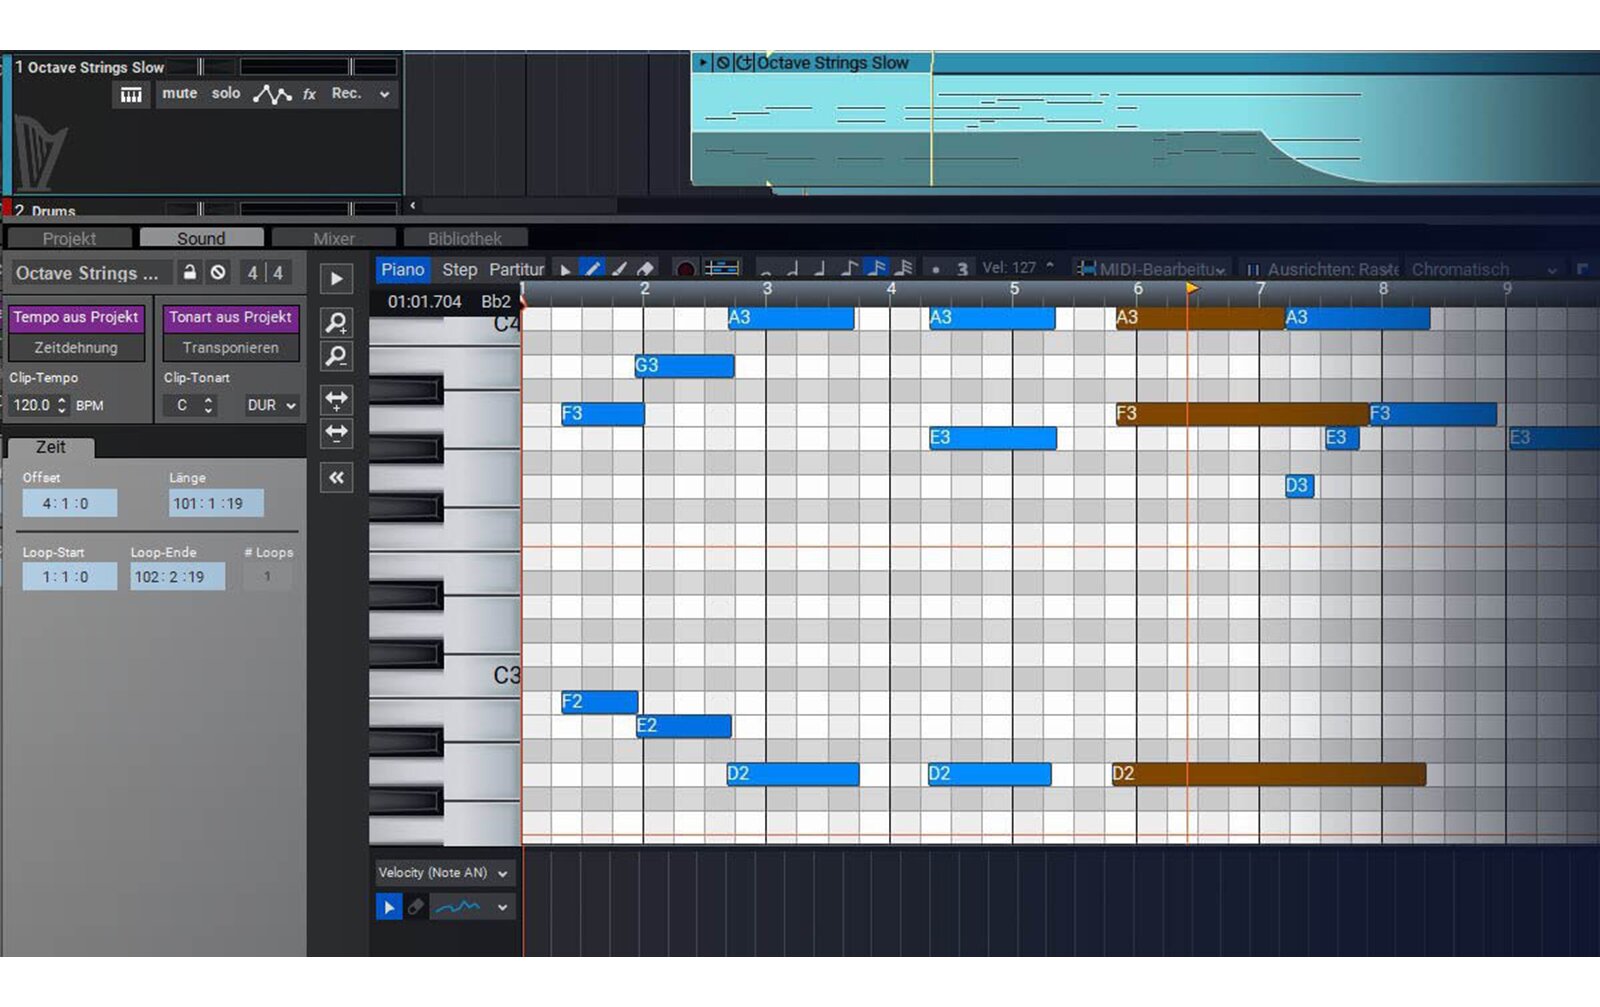Open the DUR scale mode dropdown

pos(271,405)
